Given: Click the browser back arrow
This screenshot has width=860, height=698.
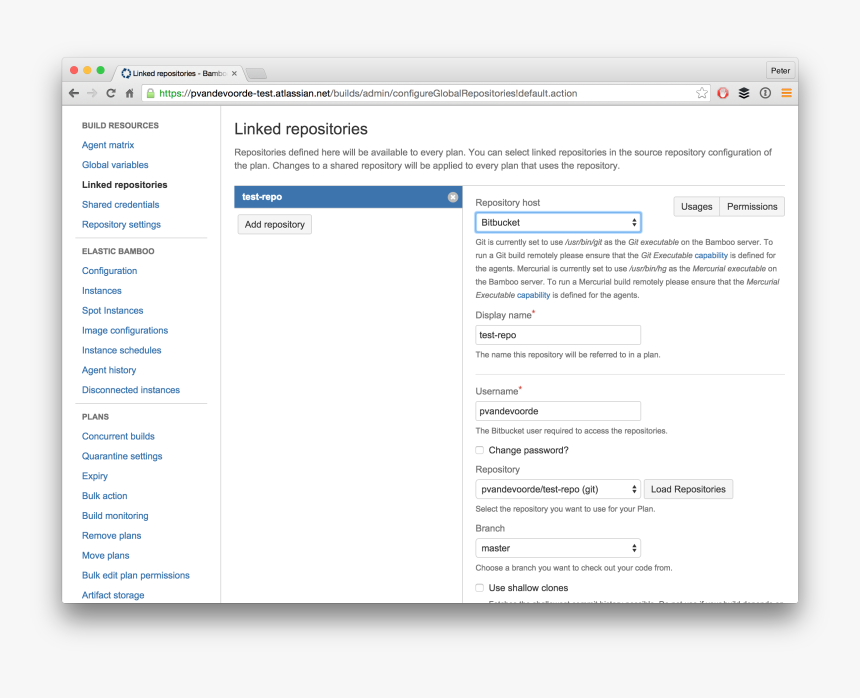Looking at the screenshot, I should point(74,93).
